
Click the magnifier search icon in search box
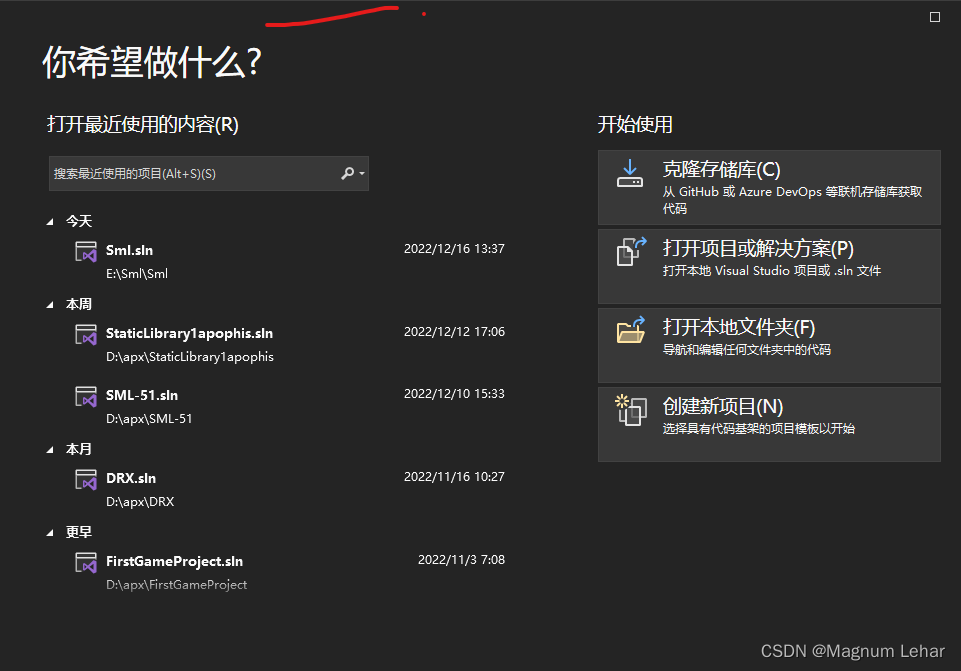[x=348, y=173]
